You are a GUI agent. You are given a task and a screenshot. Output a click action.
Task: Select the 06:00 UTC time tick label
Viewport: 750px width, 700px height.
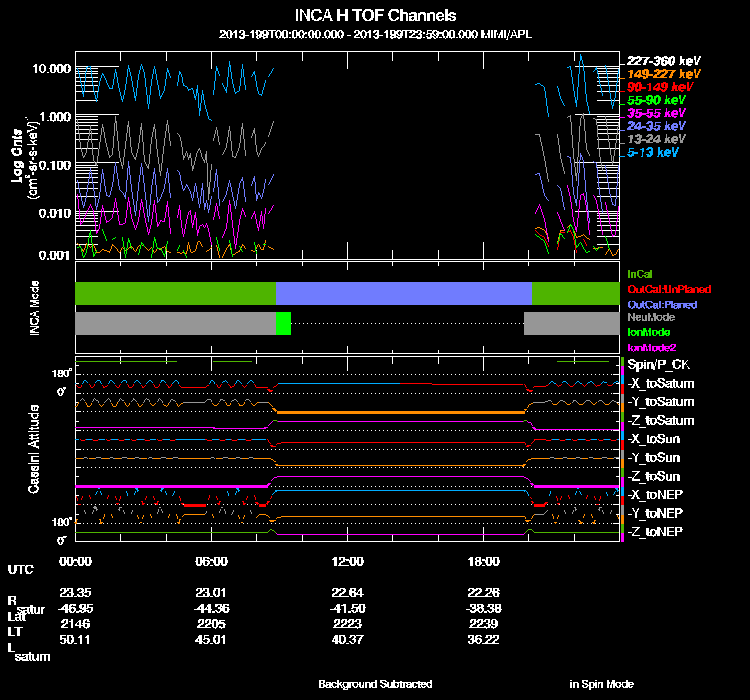[211, 561]
